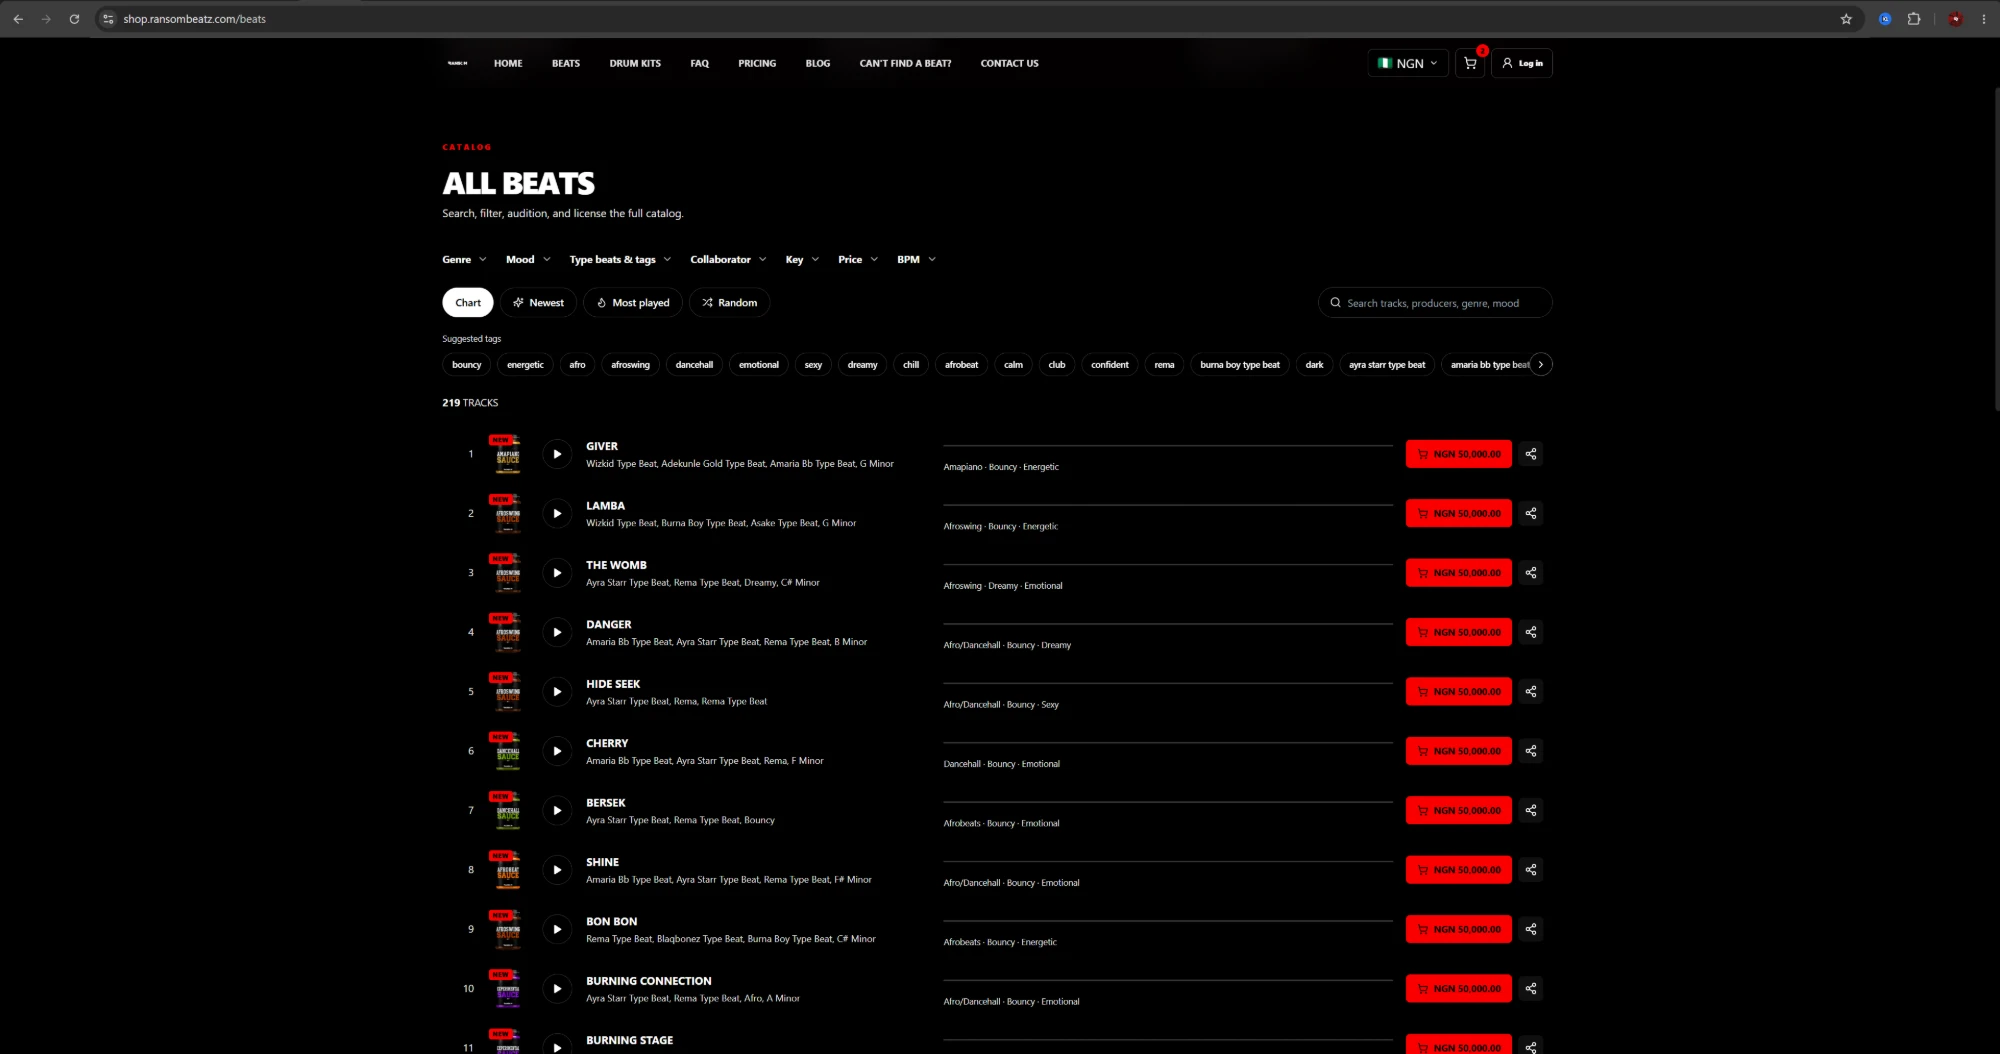Open the BEATS menu item

[566, 63]
